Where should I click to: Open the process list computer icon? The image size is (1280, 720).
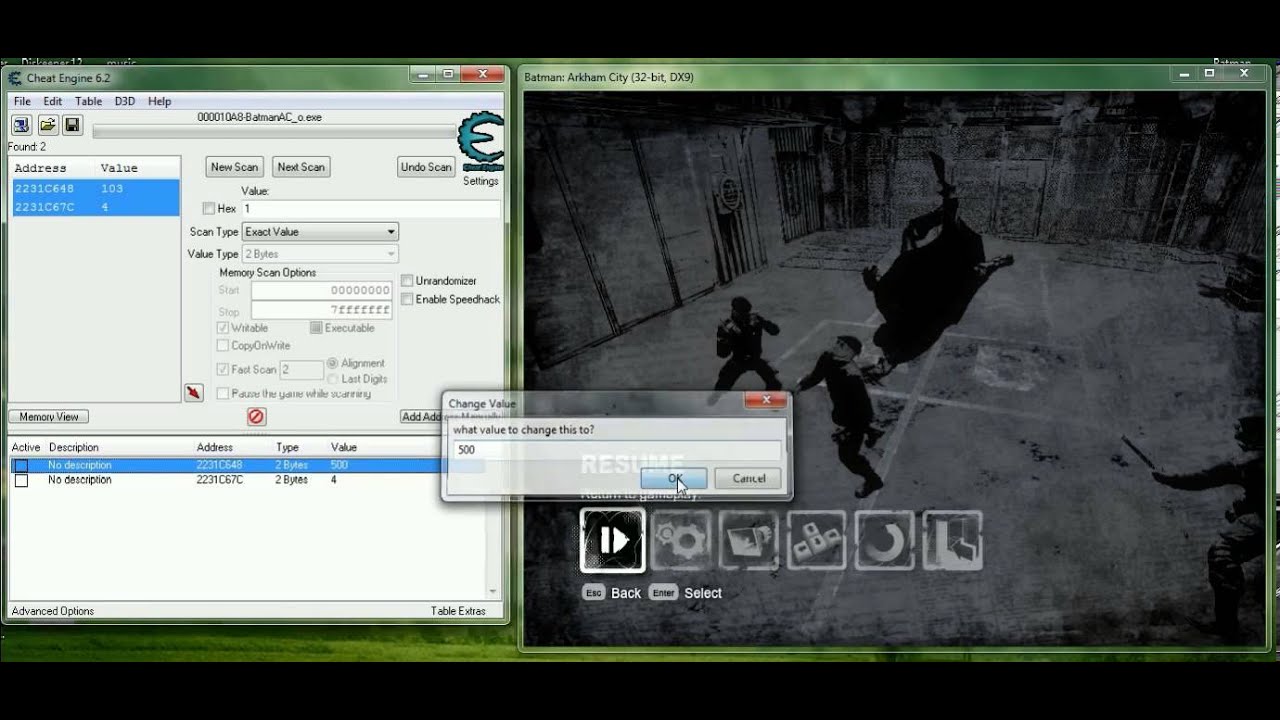click(21, 125)
